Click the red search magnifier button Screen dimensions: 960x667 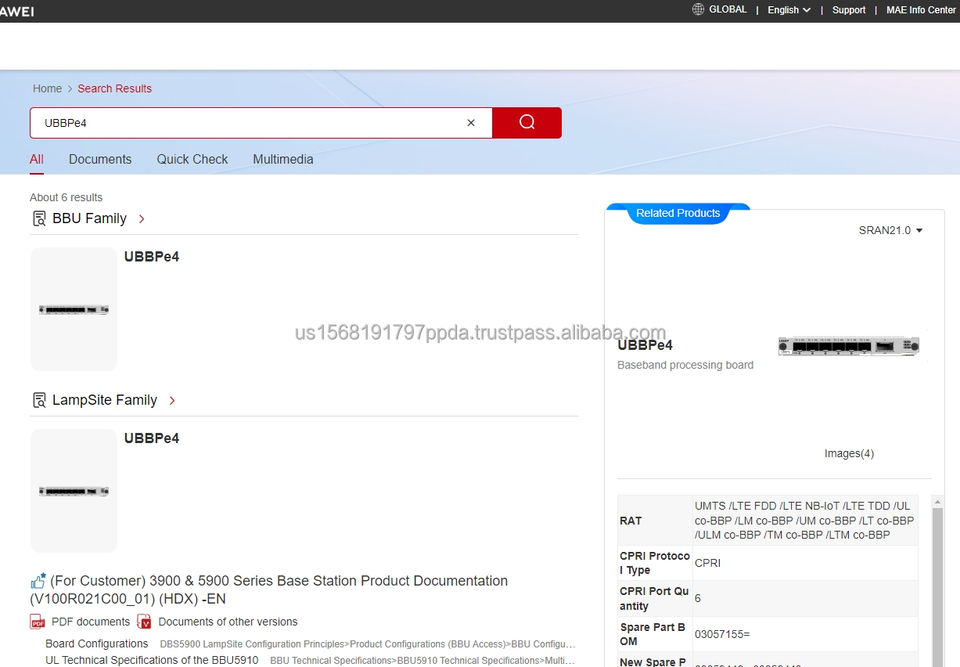pos(527,123)
